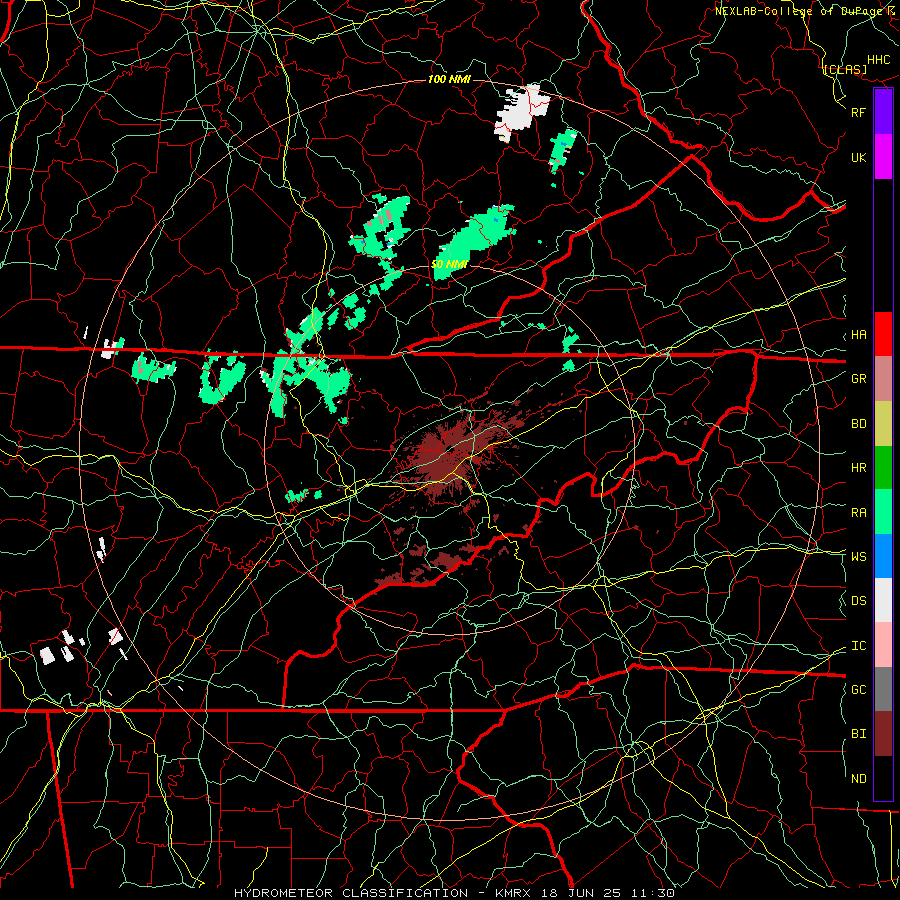Click the UK legend label text
Screen dimensions: 900x900
click(858, 157)
